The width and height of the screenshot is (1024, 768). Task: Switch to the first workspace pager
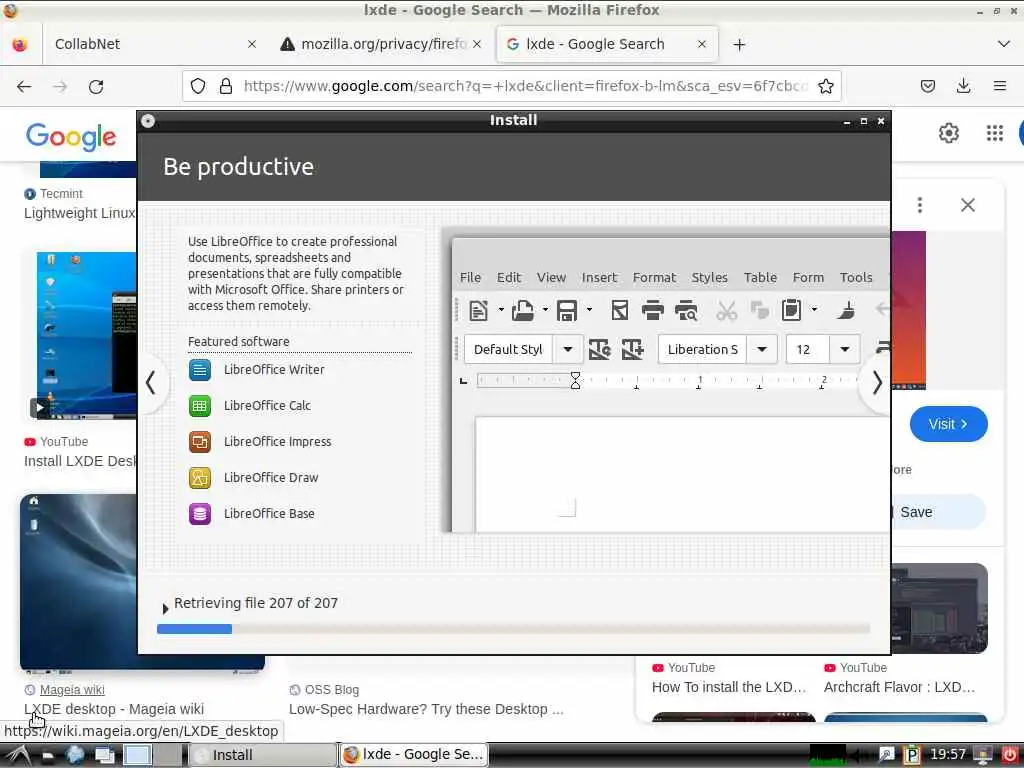point(137,755)
